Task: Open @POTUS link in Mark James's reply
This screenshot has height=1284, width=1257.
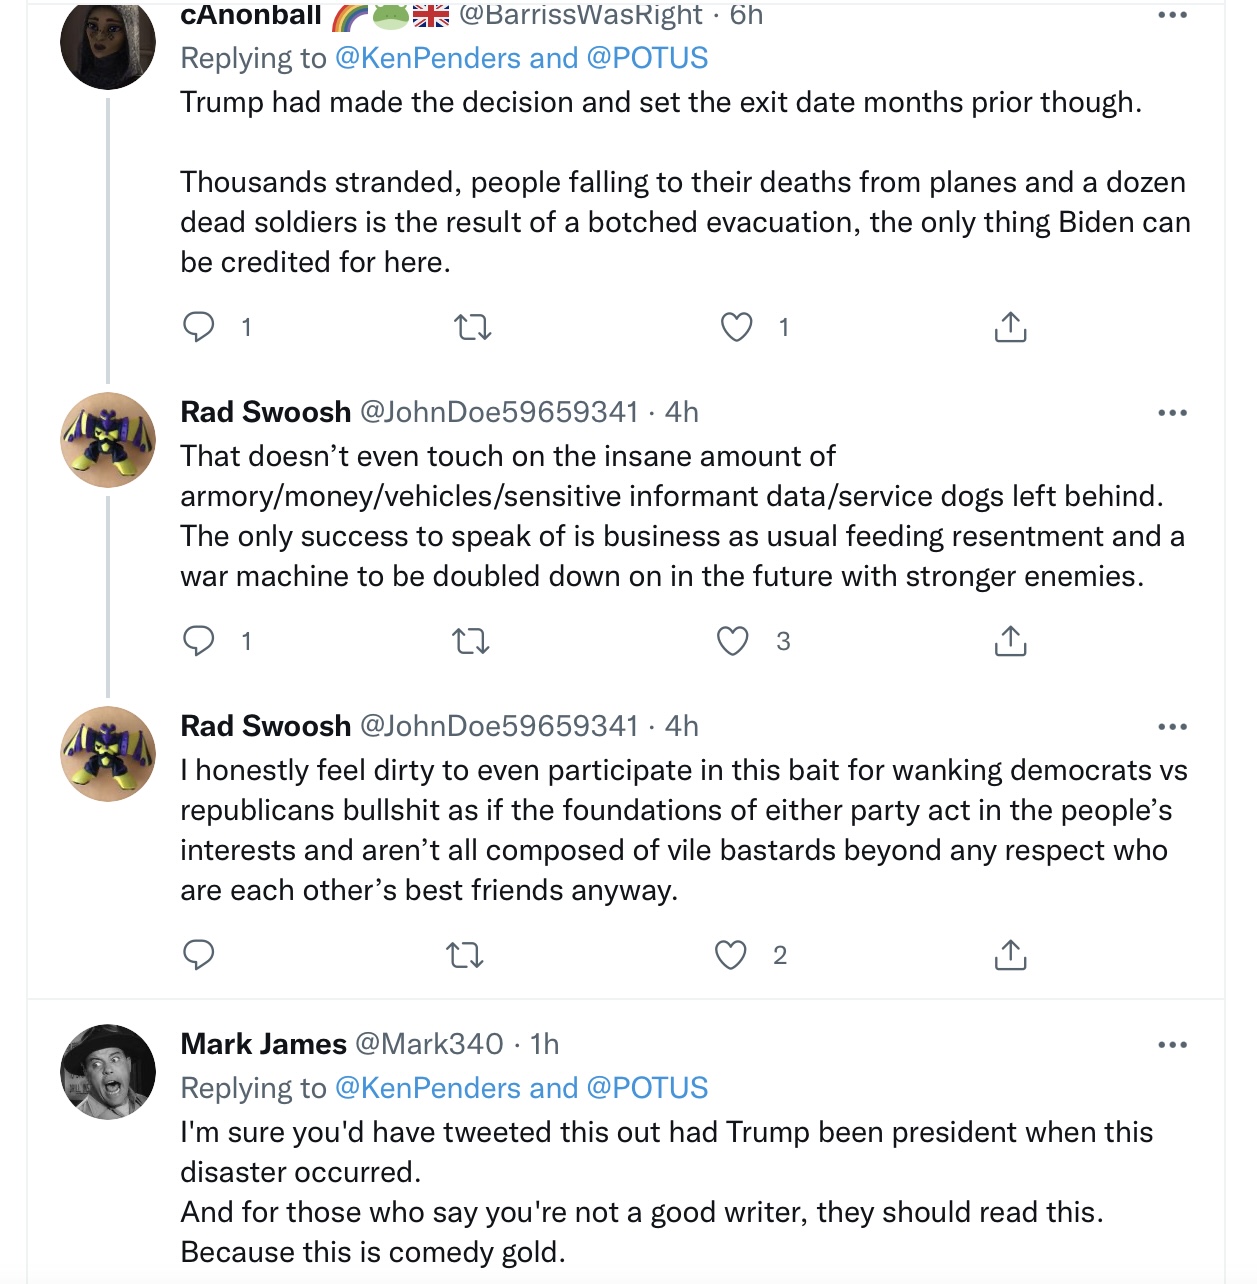Action: (x=647, y=1088)
